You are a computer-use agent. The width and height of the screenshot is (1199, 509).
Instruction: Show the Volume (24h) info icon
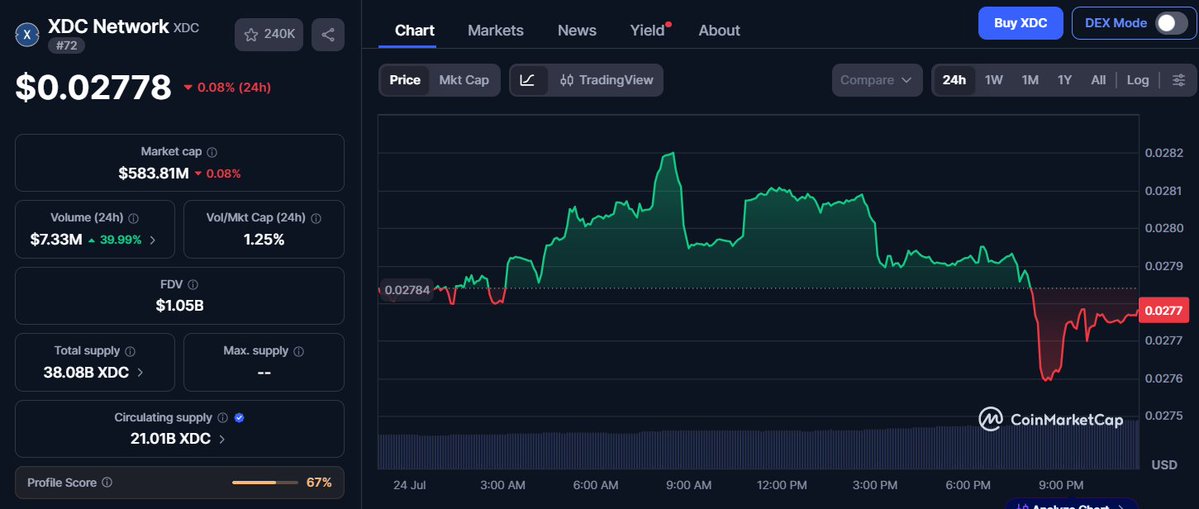pos(134,218)
